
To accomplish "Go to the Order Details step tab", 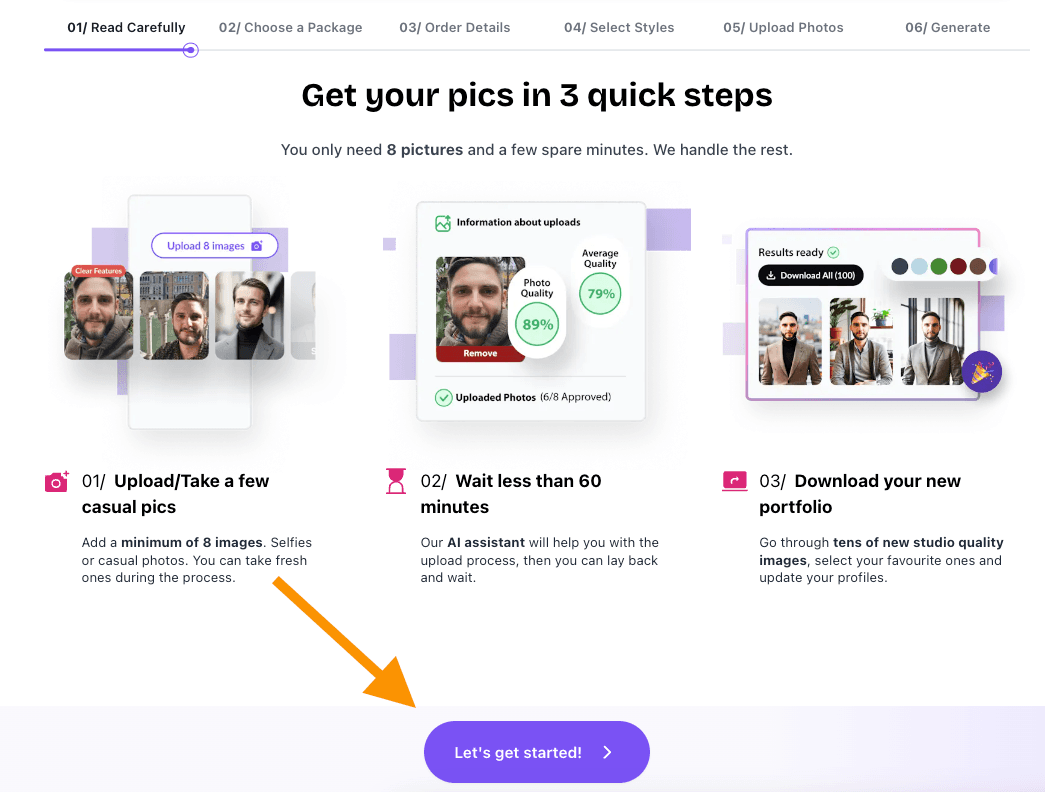I will click(455, 27).
